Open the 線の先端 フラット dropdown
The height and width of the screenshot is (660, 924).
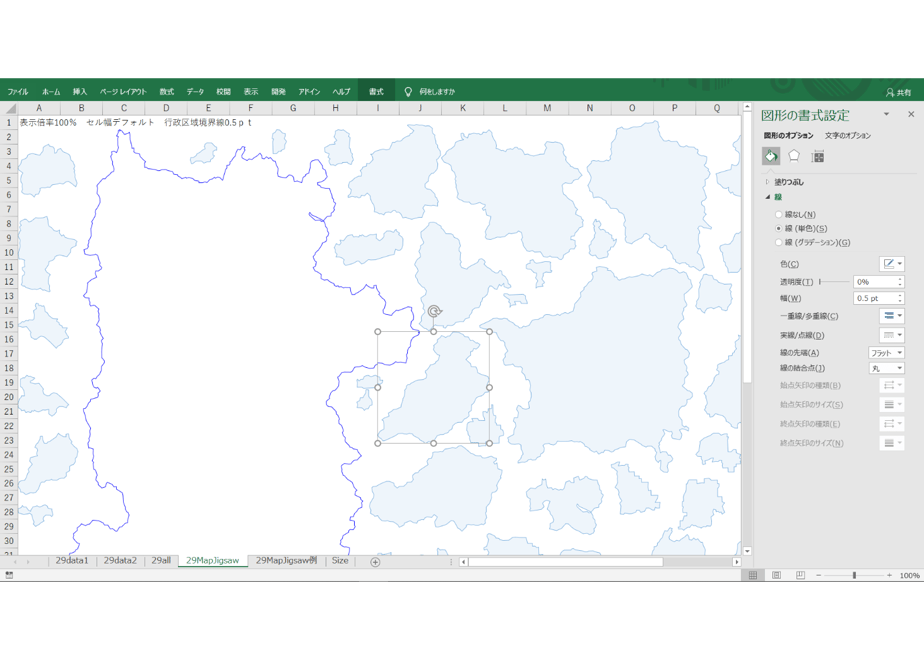(886, 353)
